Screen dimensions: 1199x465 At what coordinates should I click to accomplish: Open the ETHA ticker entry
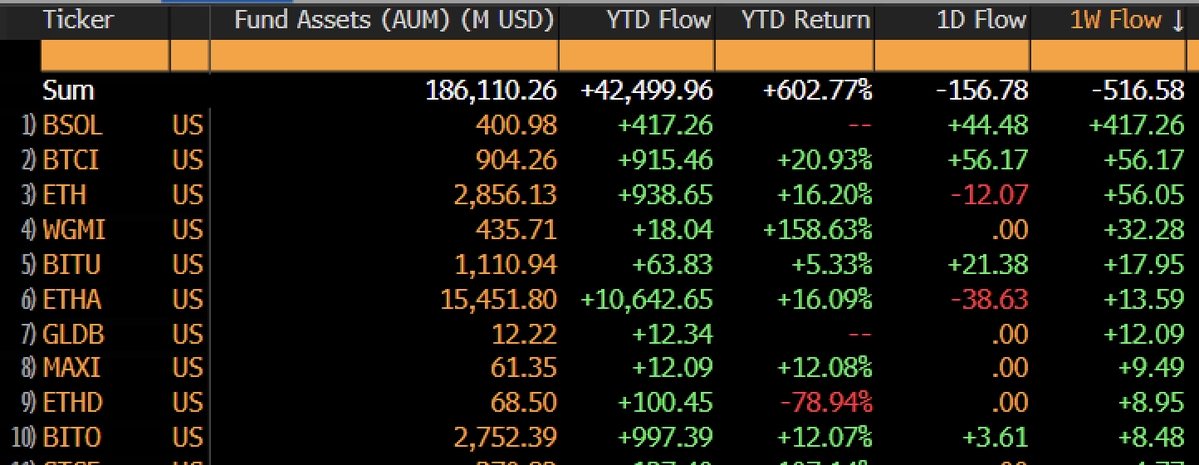(72, 299)
